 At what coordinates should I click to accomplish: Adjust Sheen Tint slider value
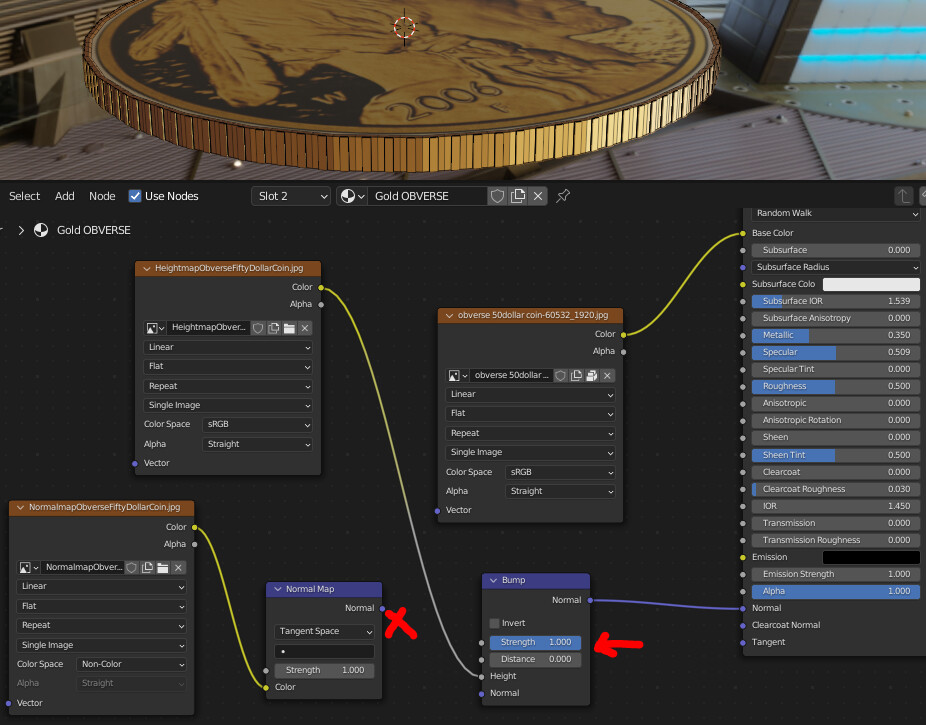pyautogui.click(x=836, y=455)
